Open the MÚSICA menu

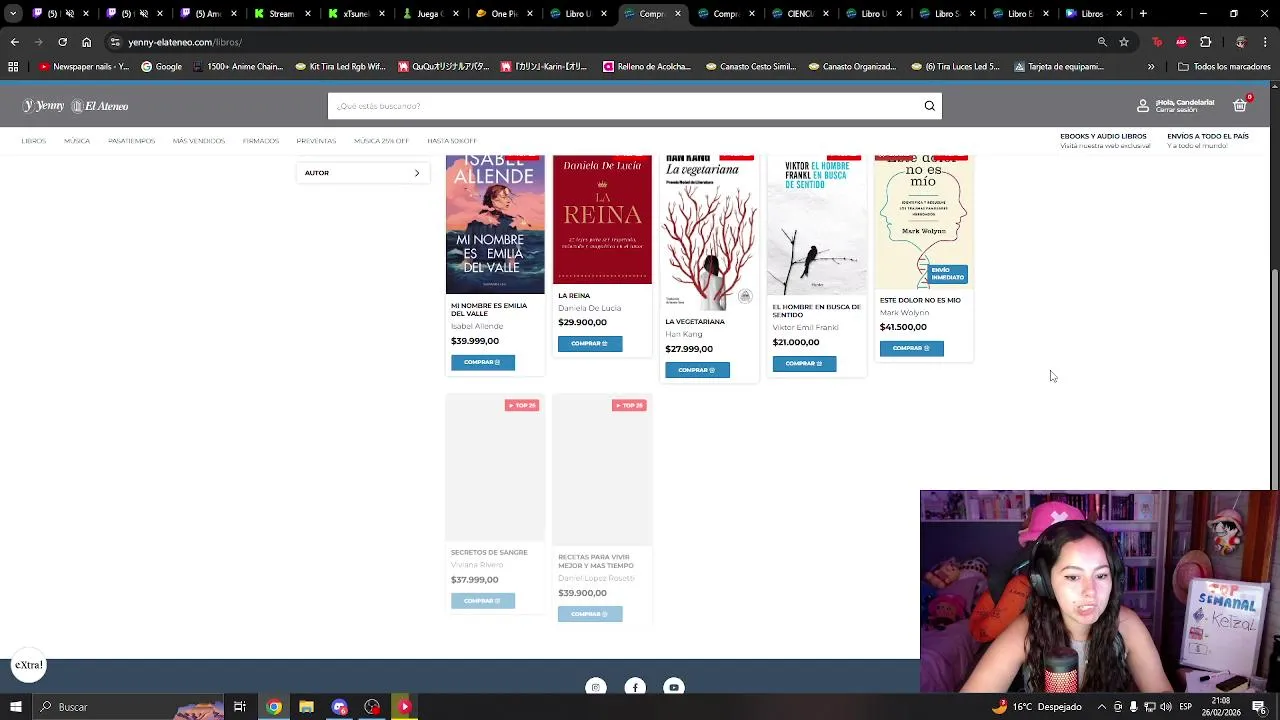[x=77, y=141]
